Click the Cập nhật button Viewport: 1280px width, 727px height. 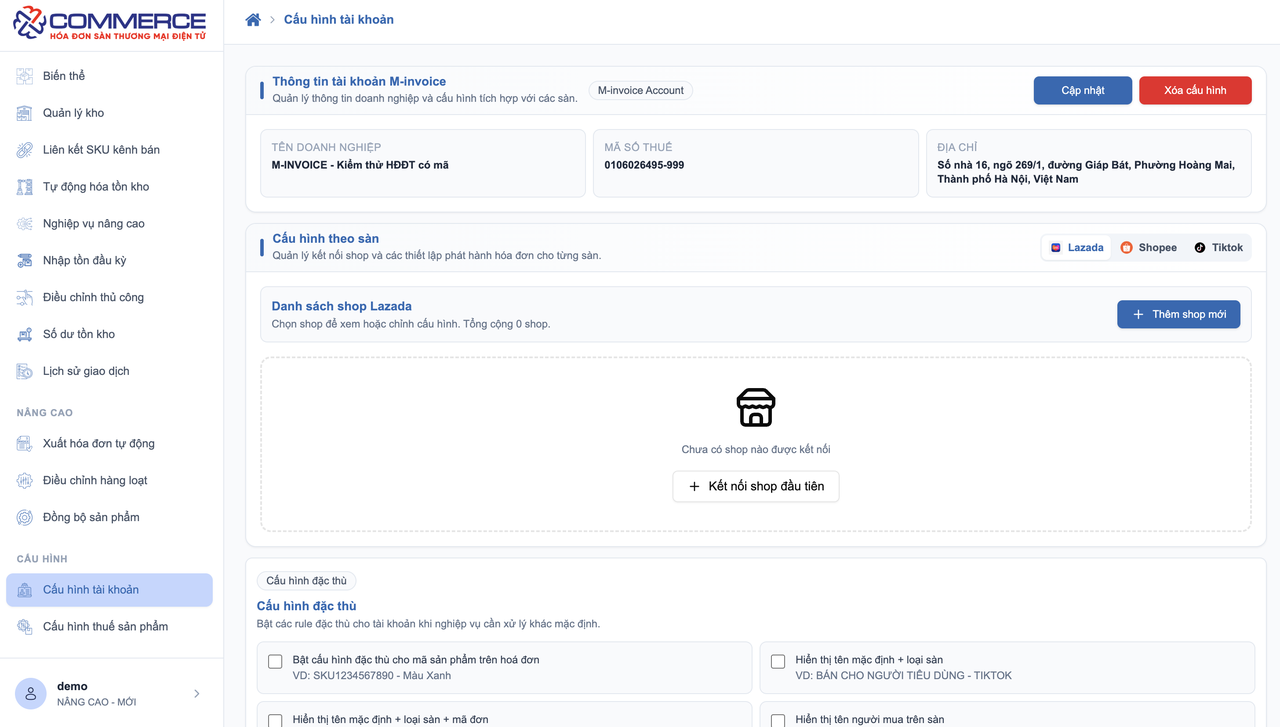point(1083,90)
